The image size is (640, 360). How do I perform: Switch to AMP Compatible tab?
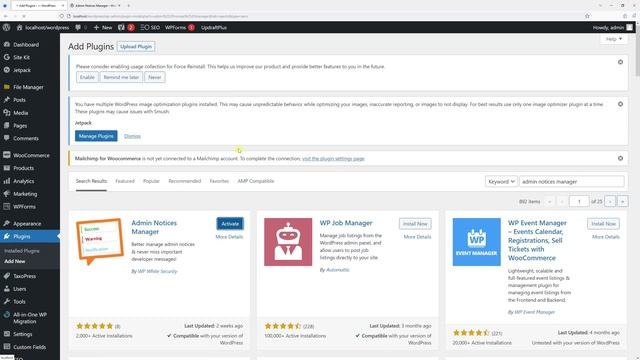[x=256, y=181]
